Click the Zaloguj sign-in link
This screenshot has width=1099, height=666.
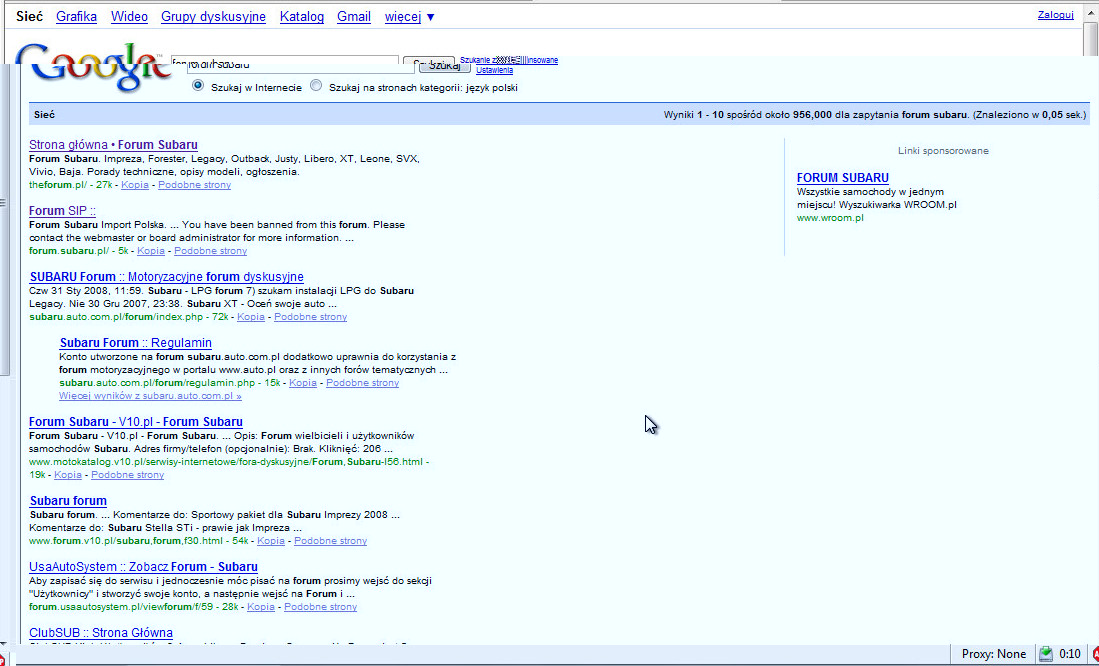[1055, 15]
